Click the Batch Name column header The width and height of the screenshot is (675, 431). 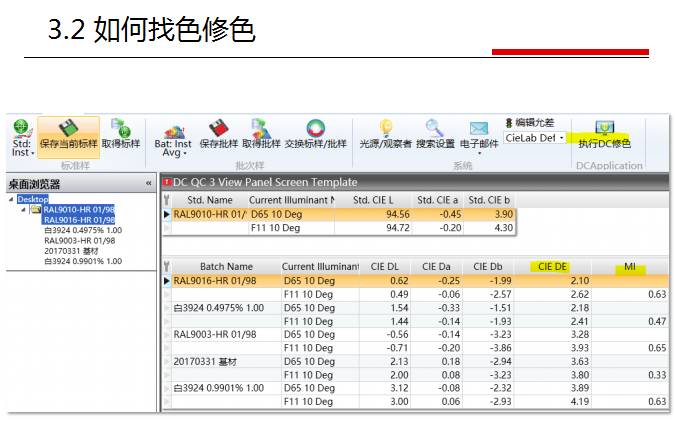click(x=225, y=267)
